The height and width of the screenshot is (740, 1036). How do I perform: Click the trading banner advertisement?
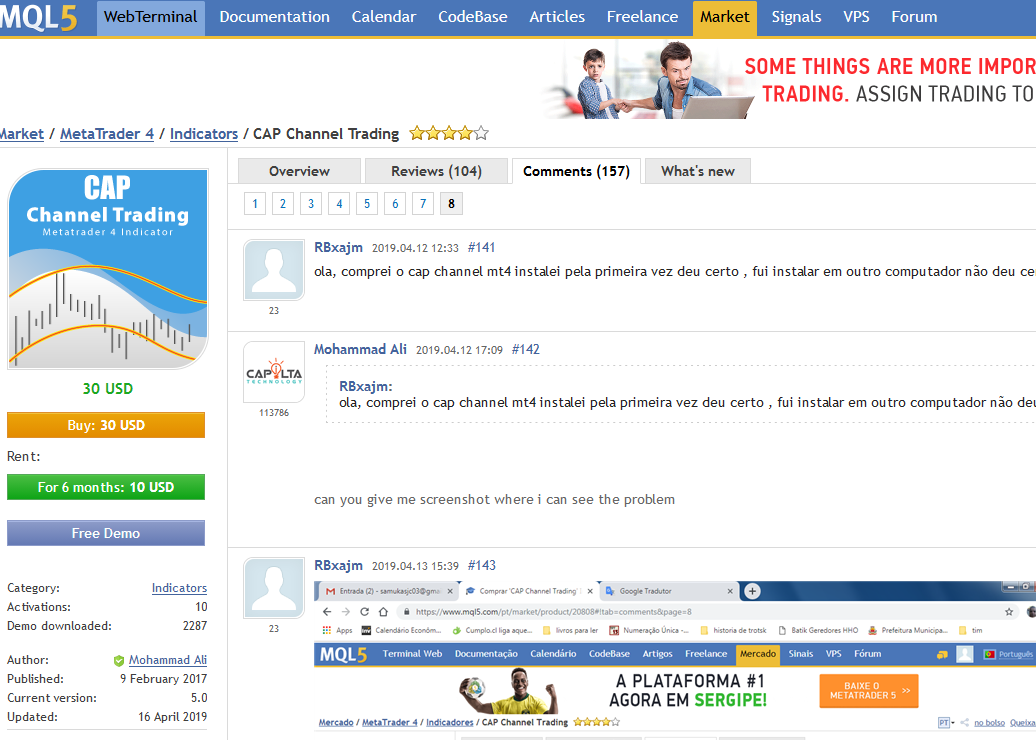coord(789,80)
